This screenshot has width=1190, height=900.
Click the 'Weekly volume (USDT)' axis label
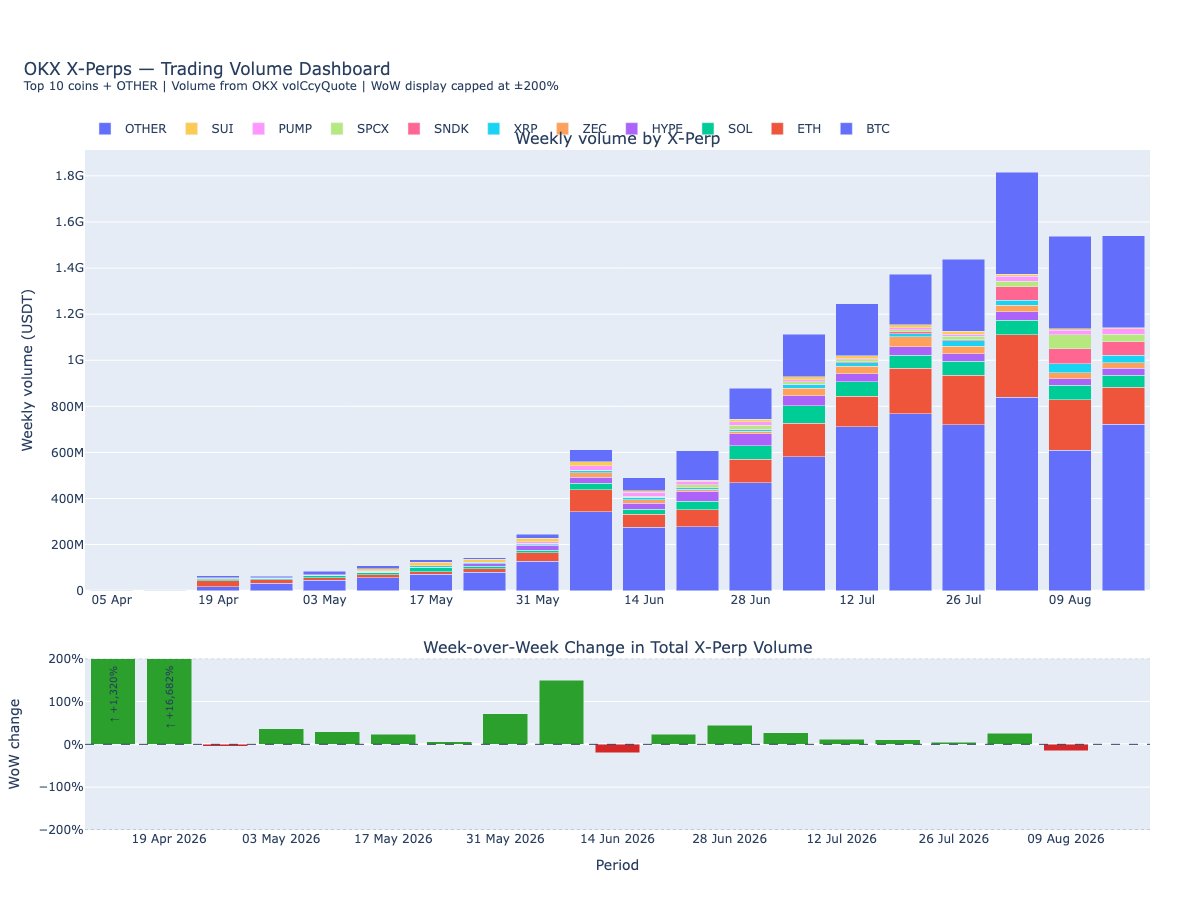coord(28,370)
